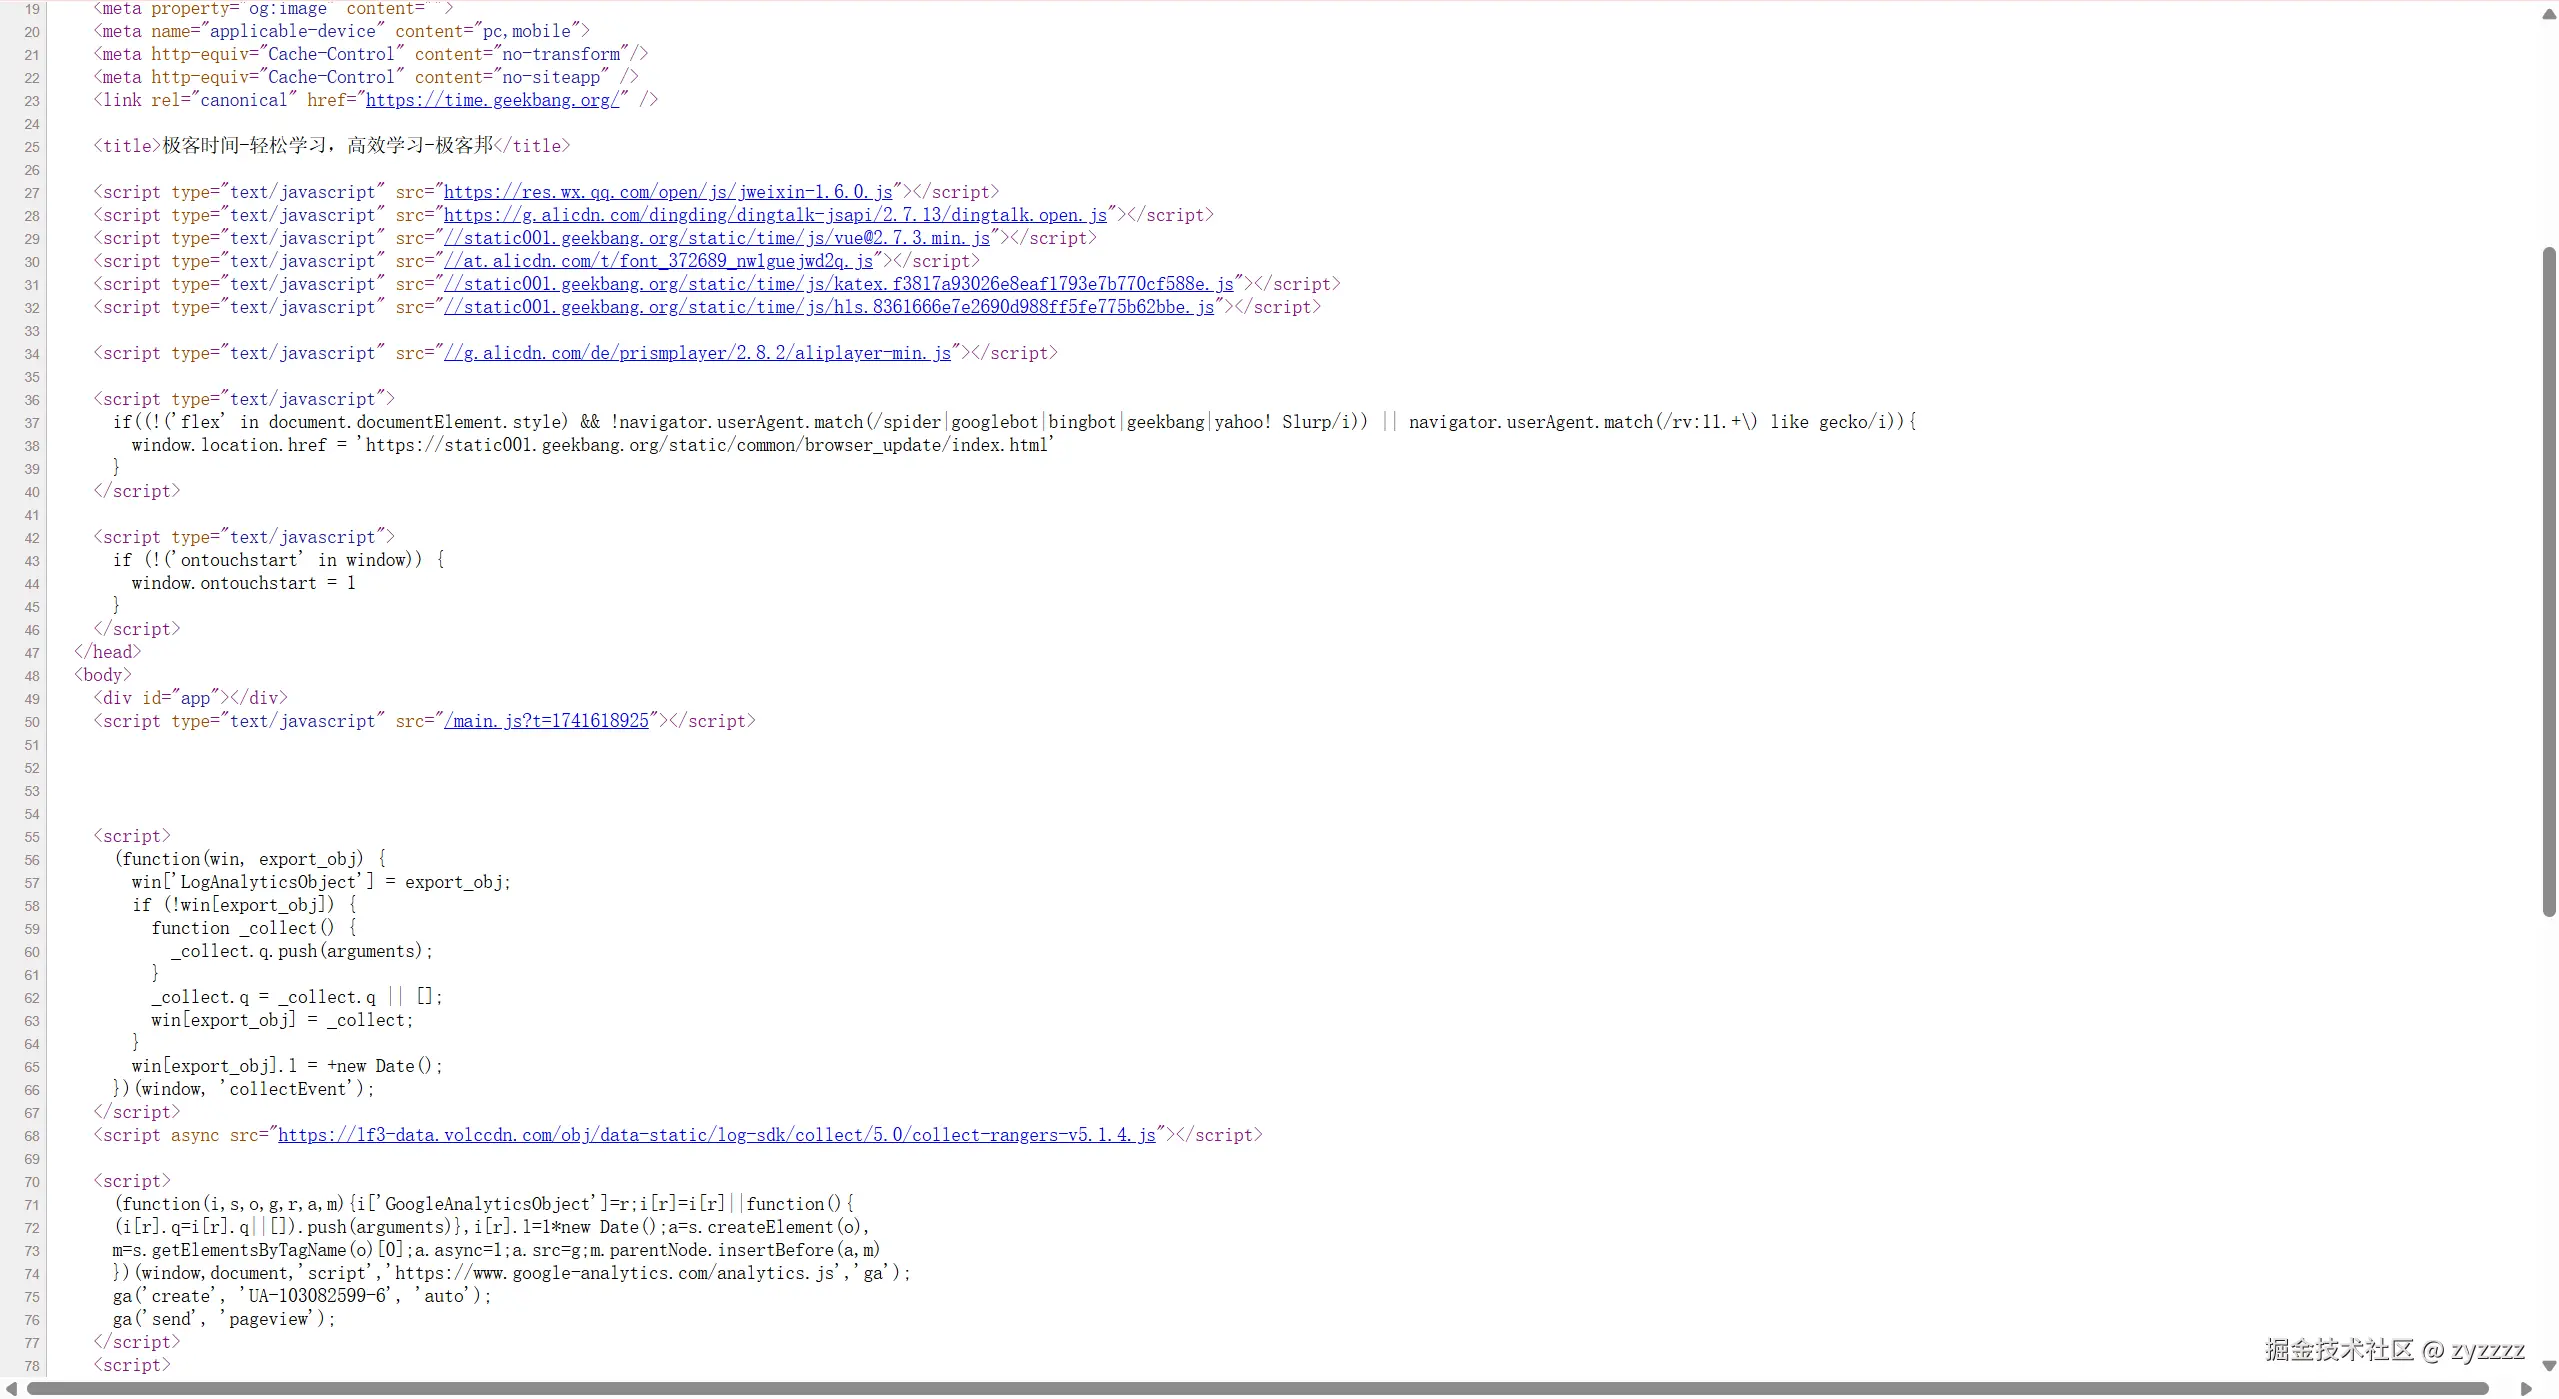Click the ga('send', 'pageview') line
The width and height of the screenshot is (2559, 1399).
(224, 1319)
